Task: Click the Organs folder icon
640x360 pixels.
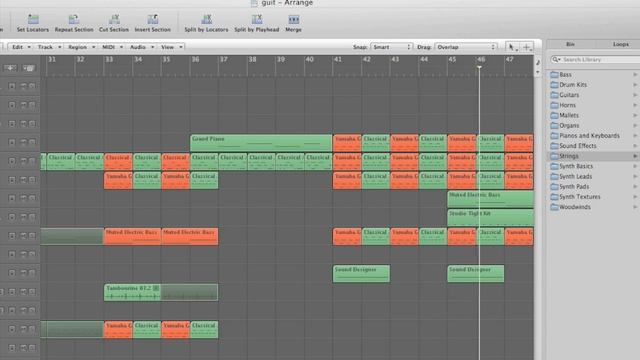Action: point(554,125)
